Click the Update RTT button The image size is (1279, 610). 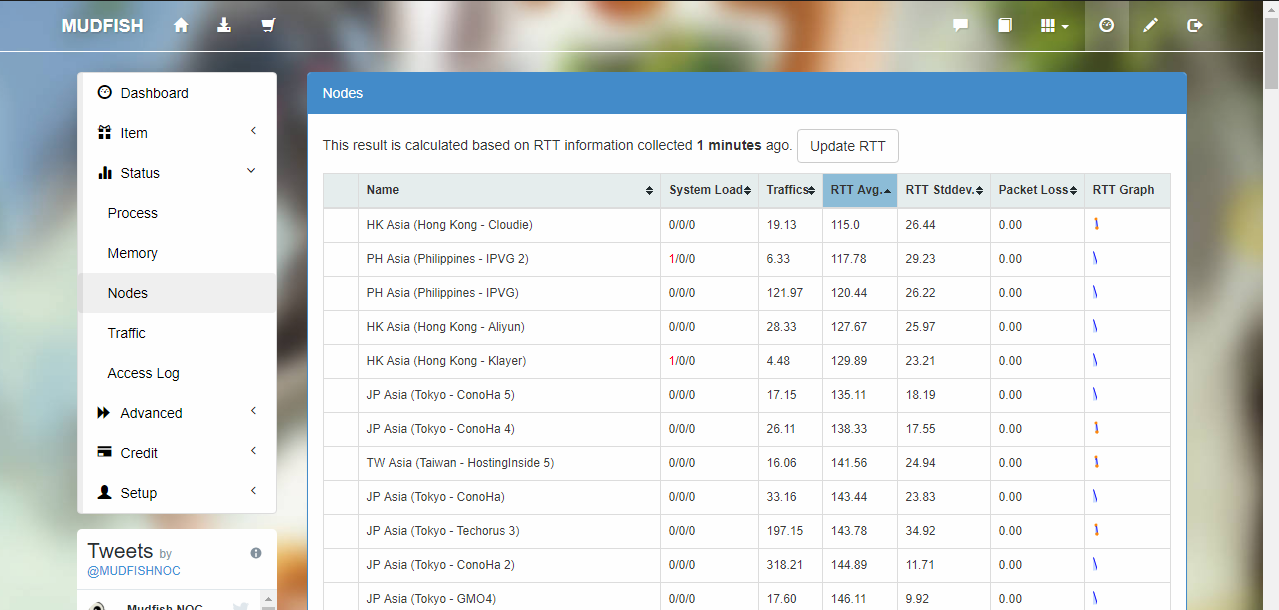click(x=847, y=146)
